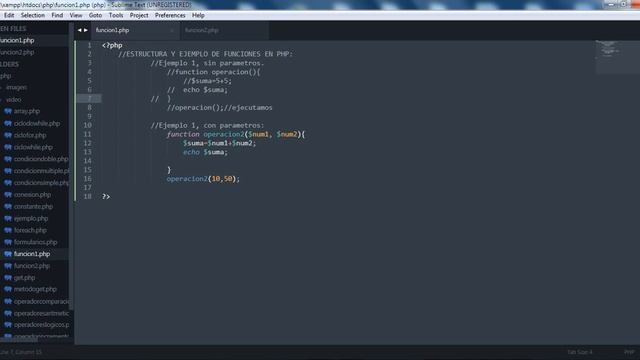
Task: Click the file icon next to ciclofor.php
Action: click(x=8, y=135)
